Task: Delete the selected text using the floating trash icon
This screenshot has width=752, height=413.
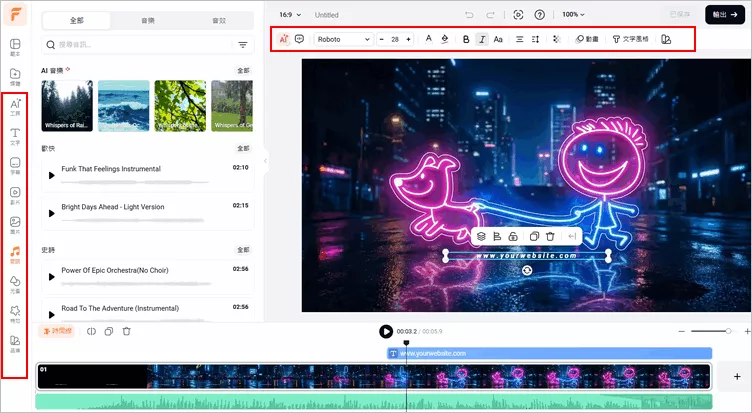Action: click(x=550, y=236)
